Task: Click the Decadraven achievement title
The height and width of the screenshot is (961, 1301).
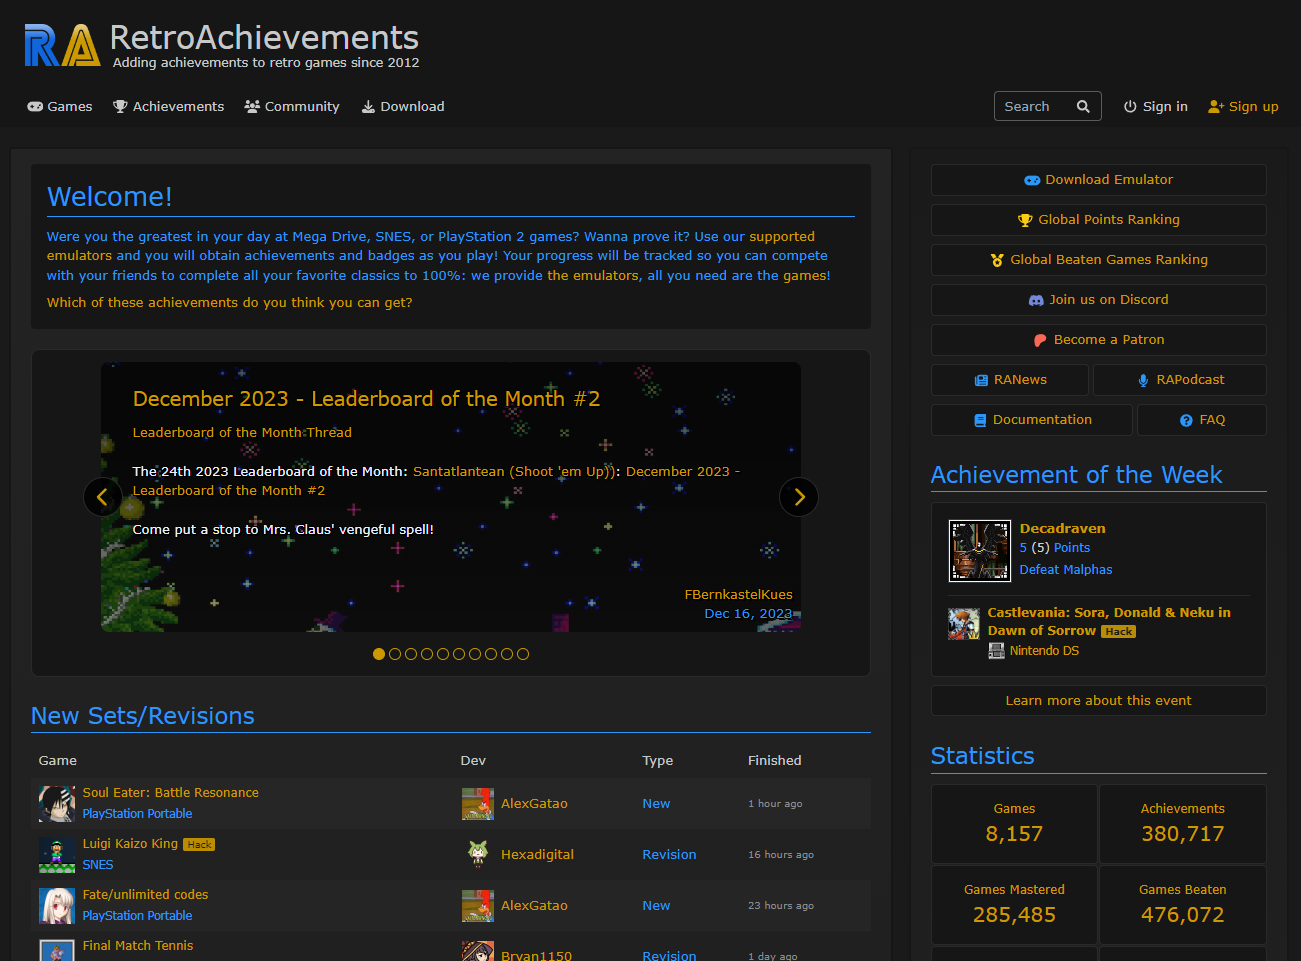Action: 1062,529
